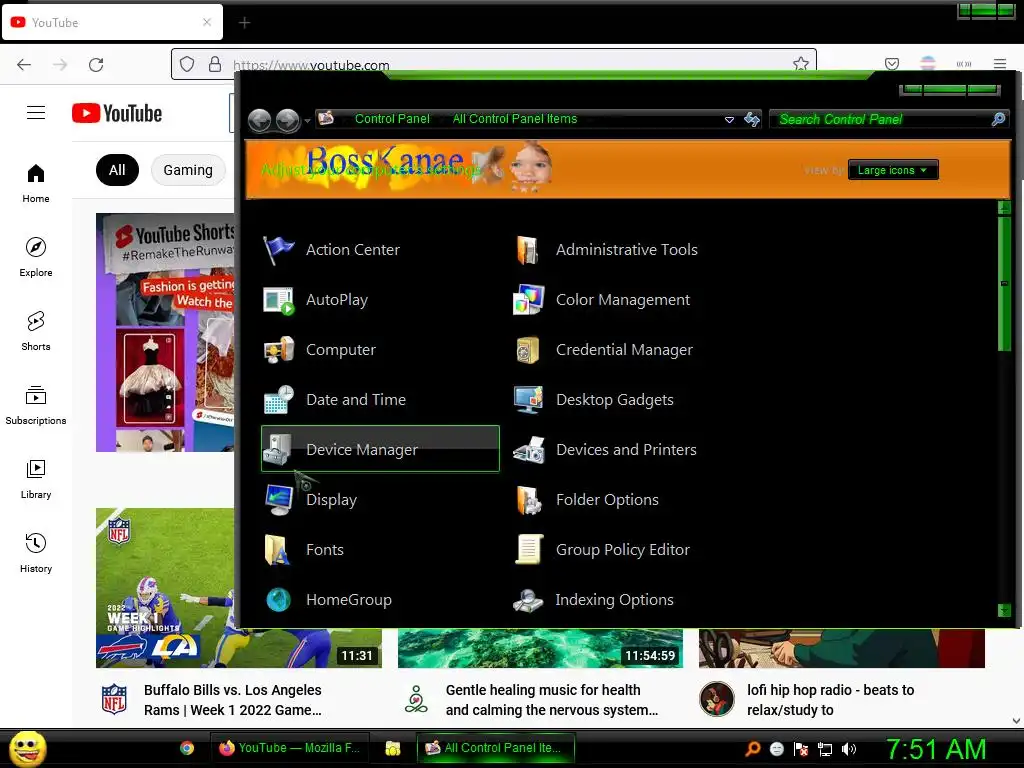
Task: Select the Gaming filter chip
Action: pyautogui.click(x=188, y=170)
